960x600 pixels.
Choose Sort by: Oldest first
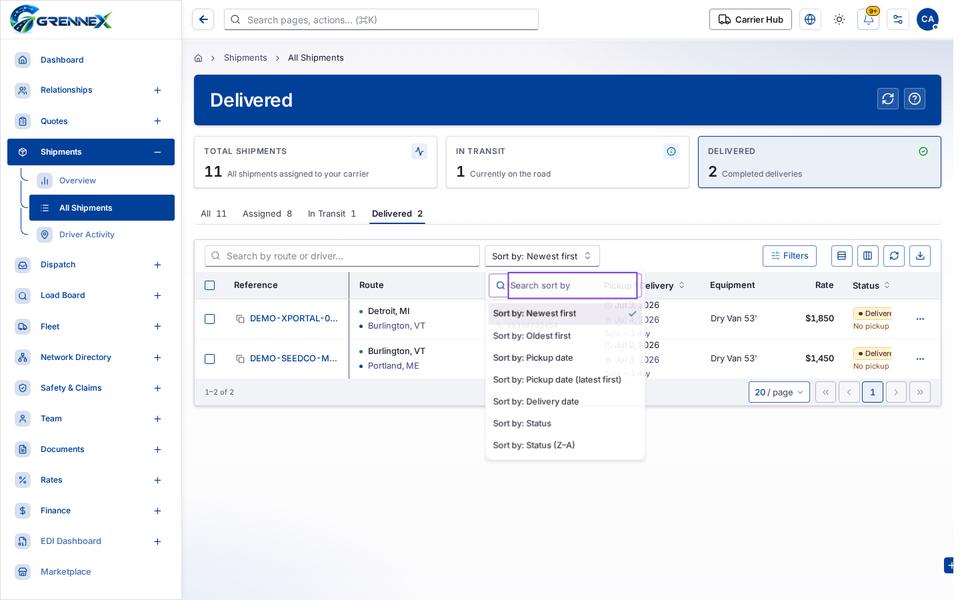click(x=565, y=336)
